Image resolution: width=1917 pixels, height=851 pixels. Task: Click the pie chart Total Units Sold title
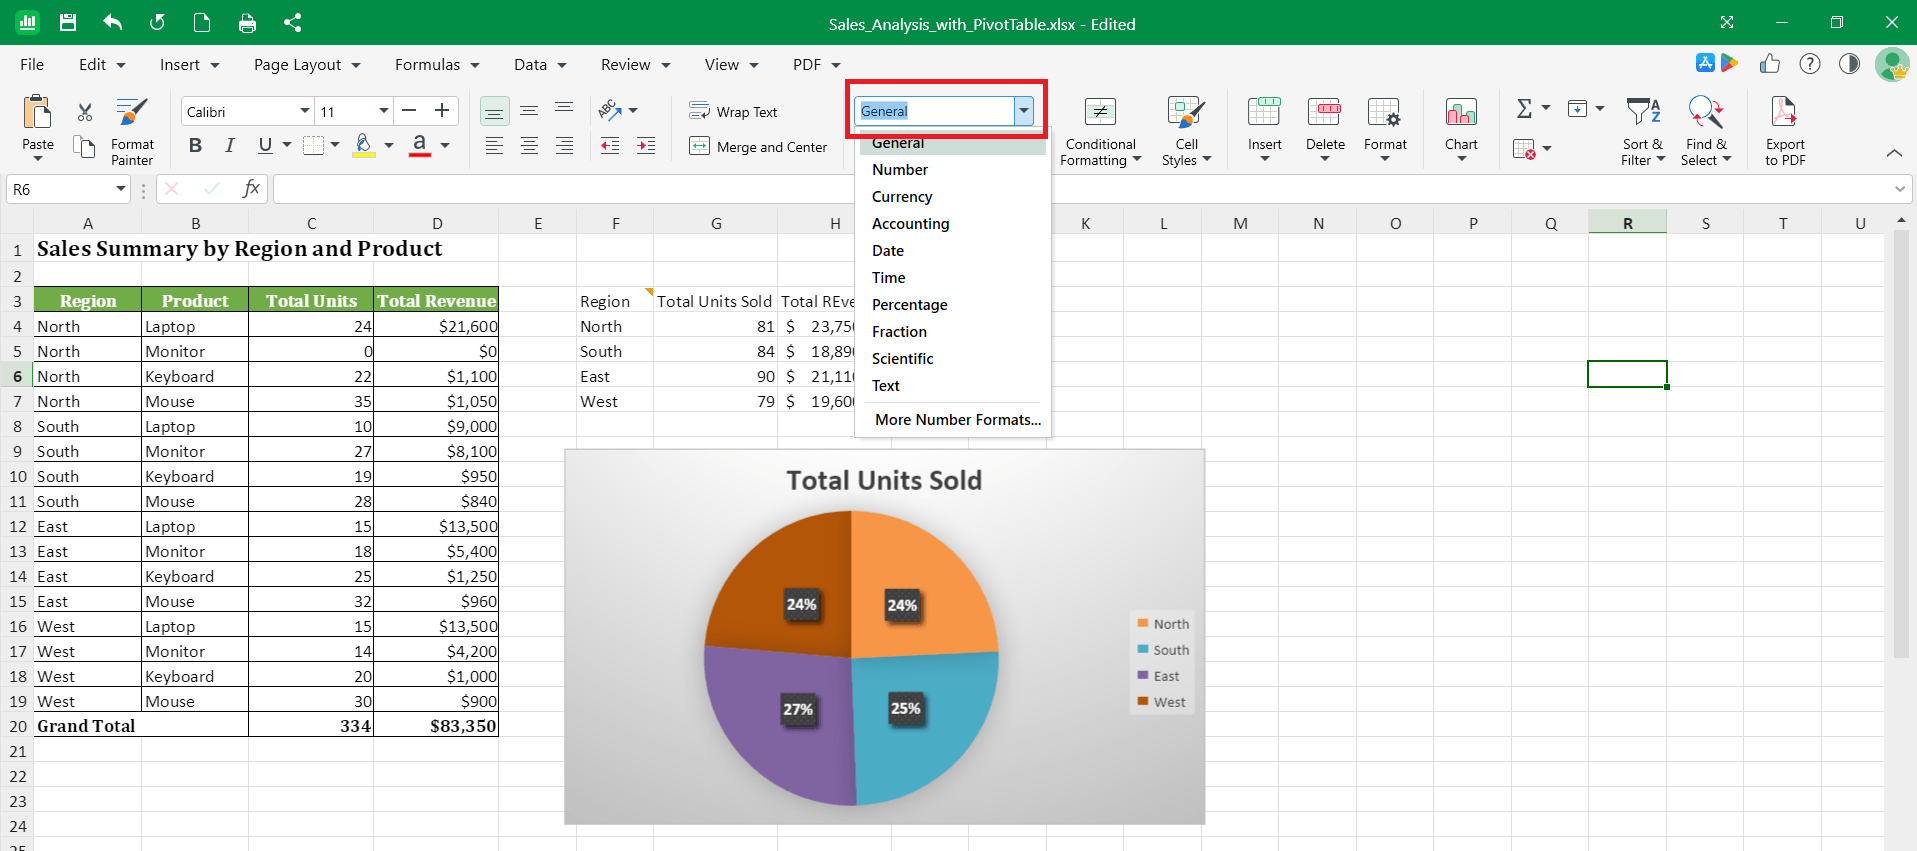(884, 481)
